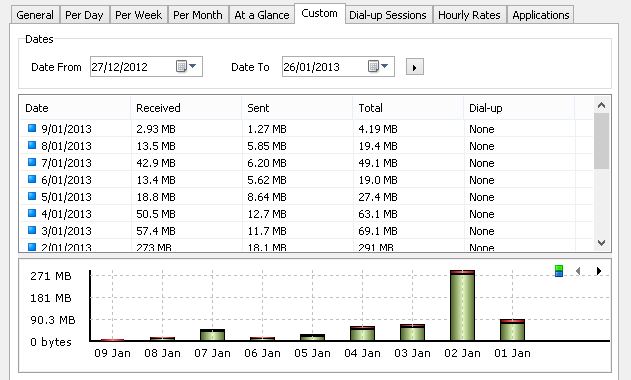Viewport: 631px width, 380px height.
Task: Click the 02 Jan bar in the chart
Action: tap(462, 306)
